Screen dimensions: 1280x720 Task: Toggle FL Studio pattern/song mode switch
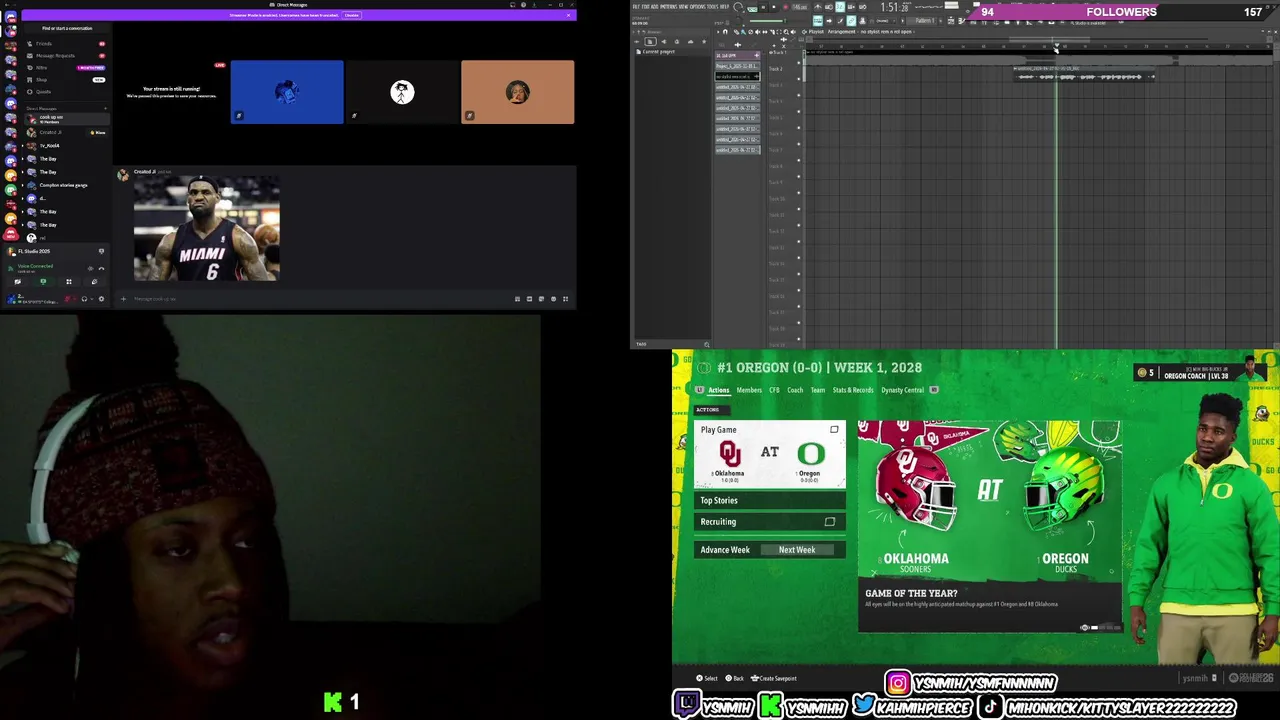[x=752, y=8]
